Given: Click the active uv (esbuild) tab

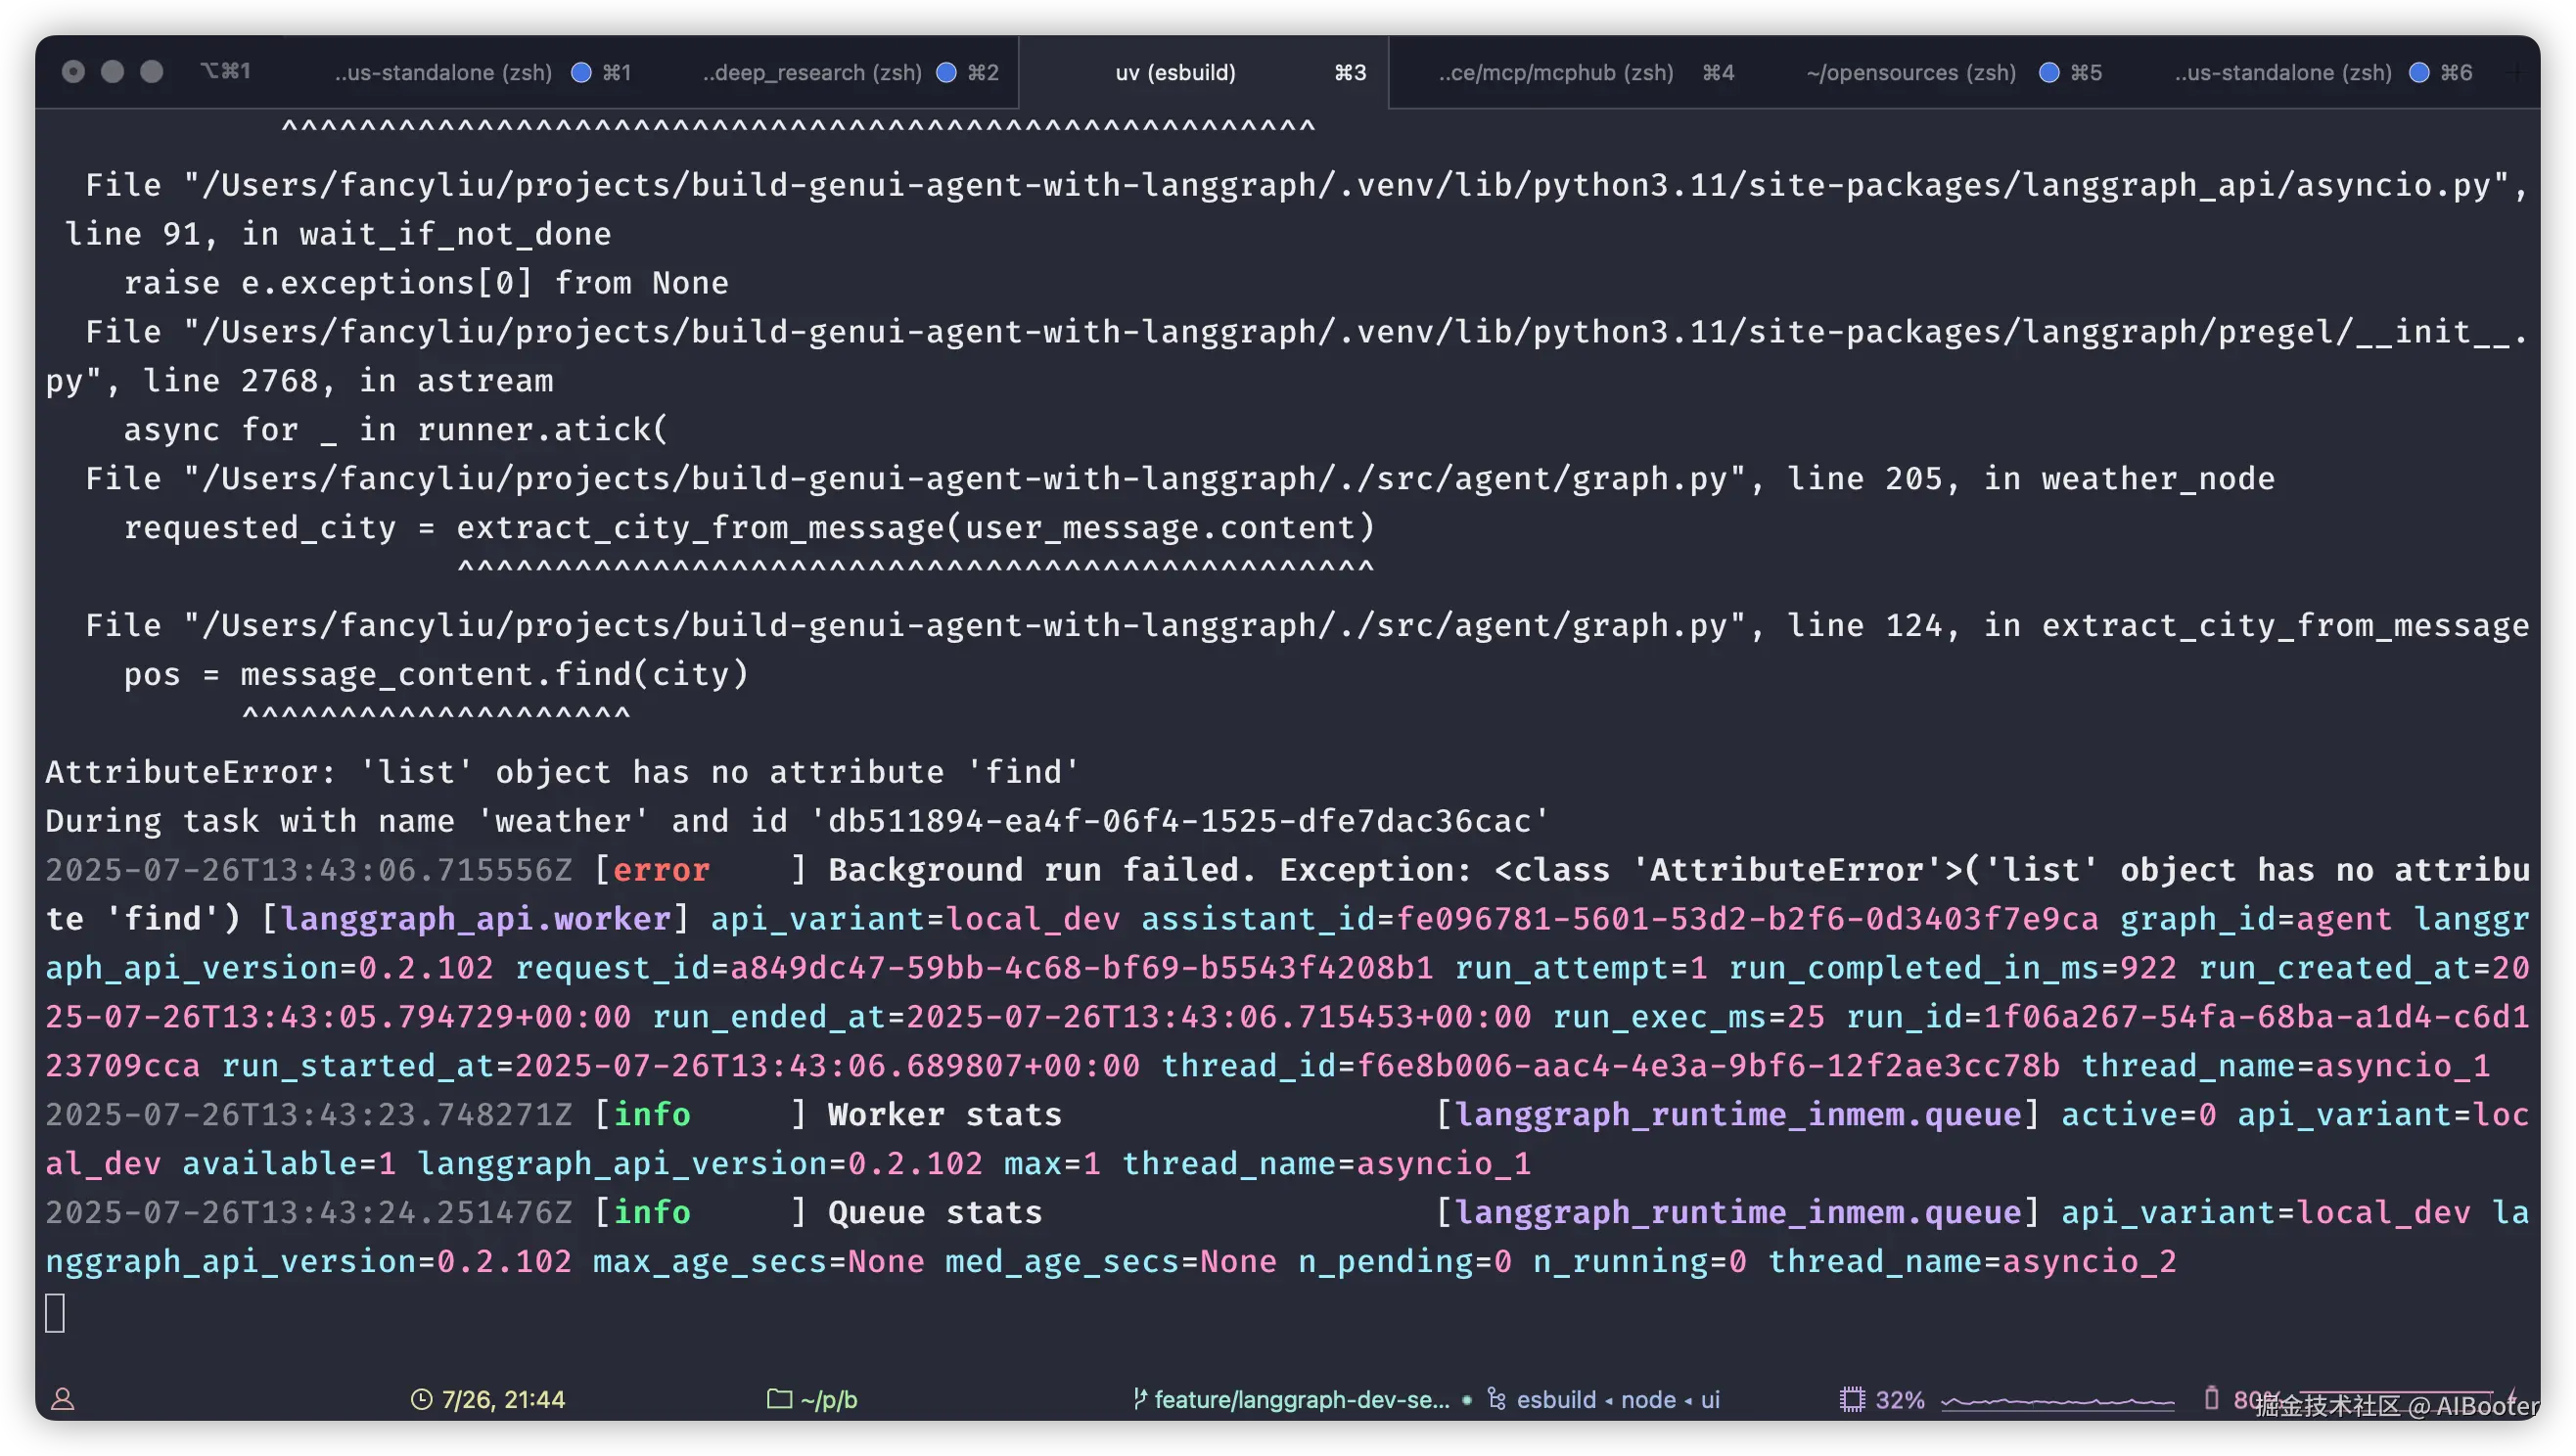Looking at the screenshot, I should pos(1175,72).
